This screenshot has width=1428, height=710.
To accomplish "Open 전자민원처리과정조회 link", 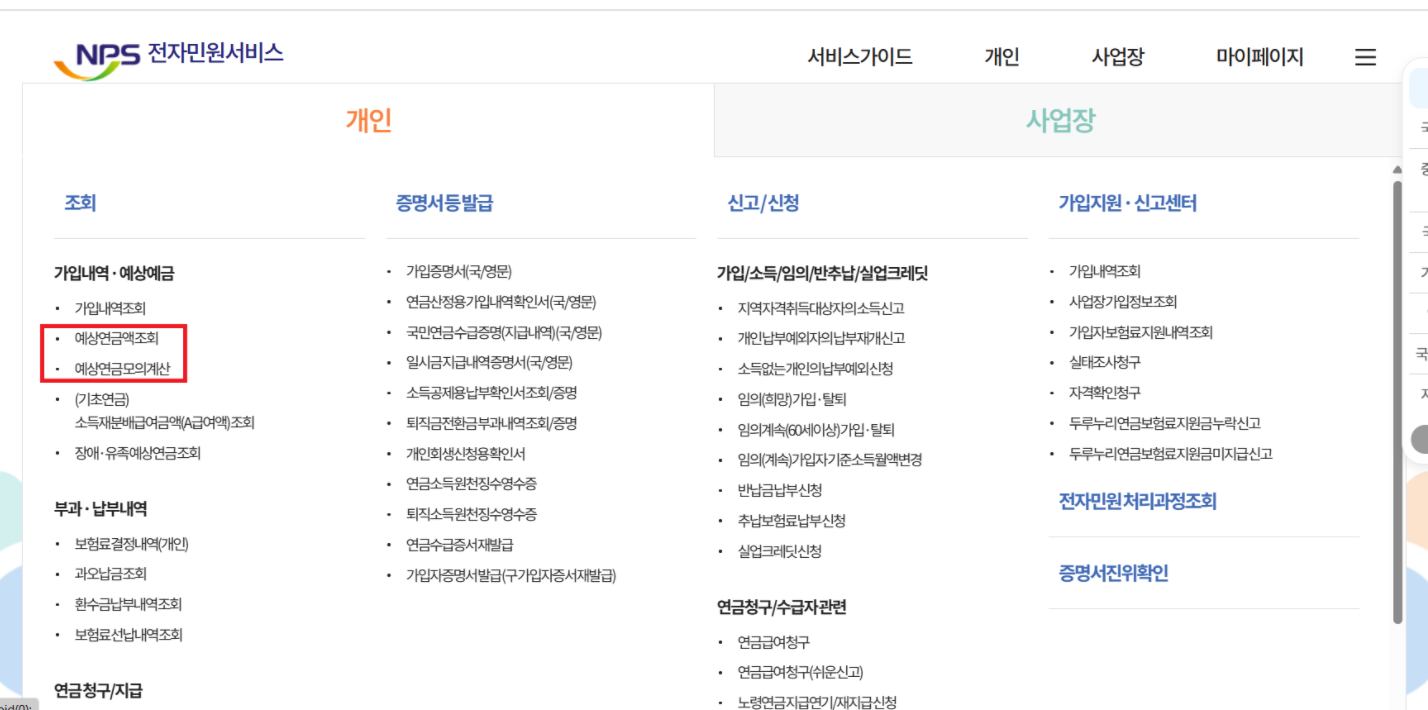I will click(x=1138, y=501).
